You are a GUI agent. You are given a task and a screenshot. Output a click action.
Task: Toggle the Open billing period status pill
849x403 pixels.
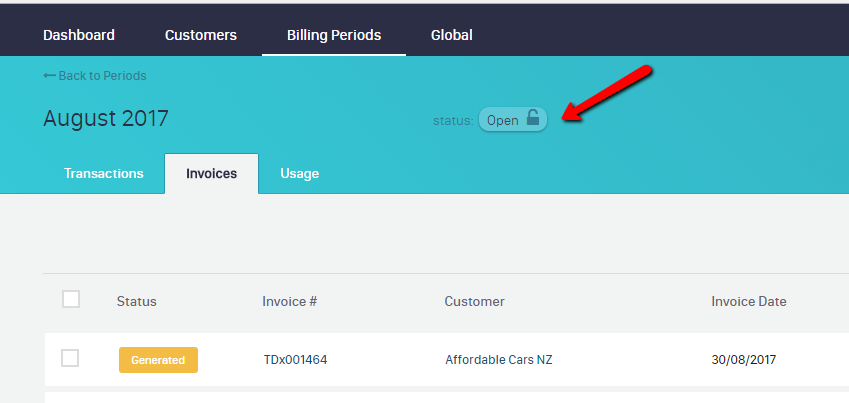tap(512, 120)
